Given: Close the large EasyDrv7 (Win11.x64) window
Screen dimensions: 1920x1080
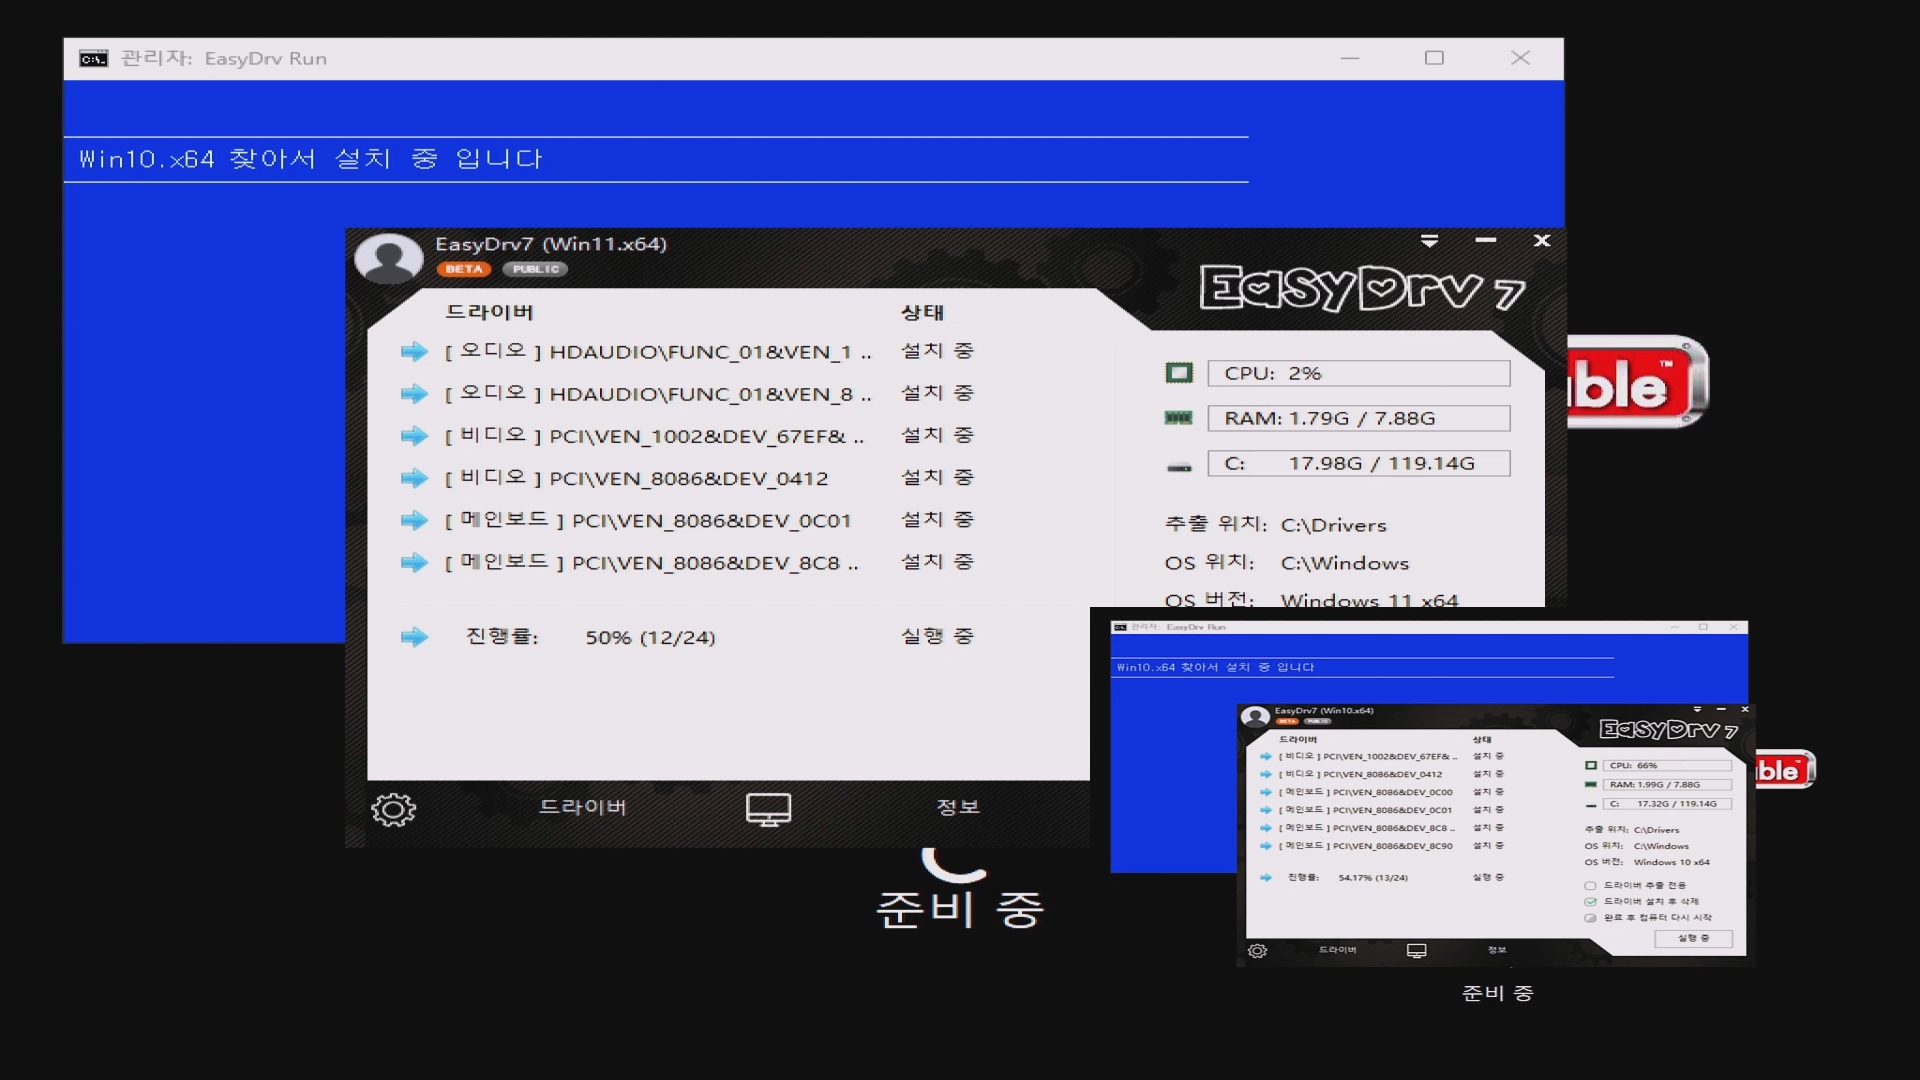Looking at the screenshot, I should (x=1542, y=241).
